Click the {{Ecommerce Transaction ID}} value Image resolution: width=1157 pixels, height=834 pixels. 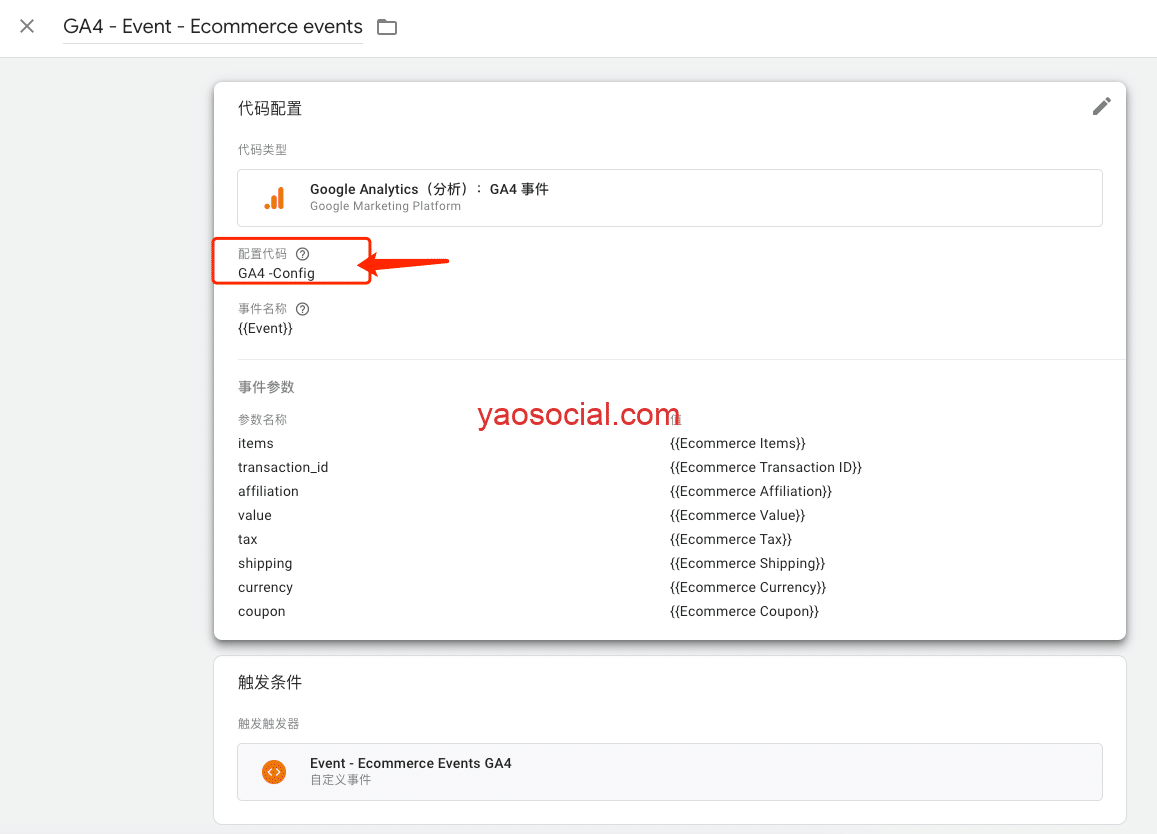[x=765, y=467]
